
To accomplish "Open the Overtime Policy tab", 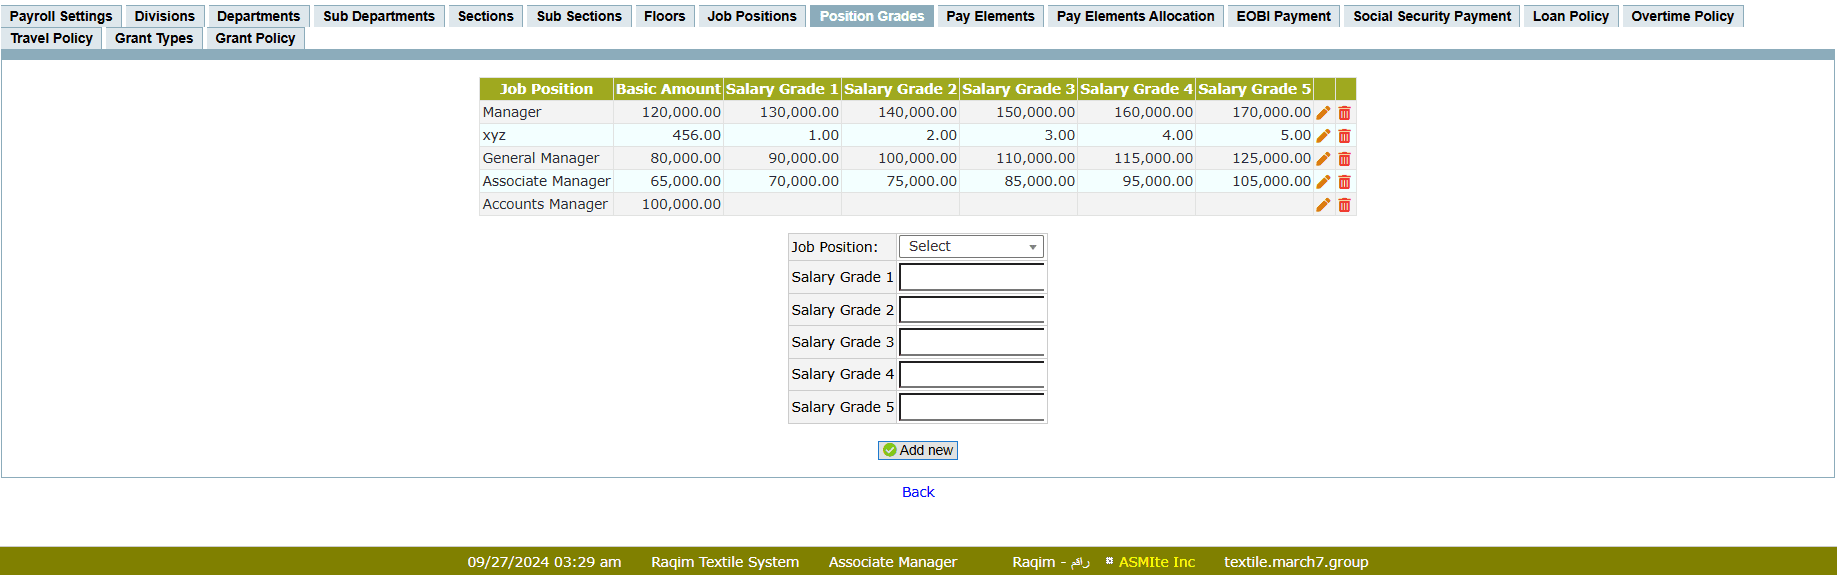I will point(1682,16).
